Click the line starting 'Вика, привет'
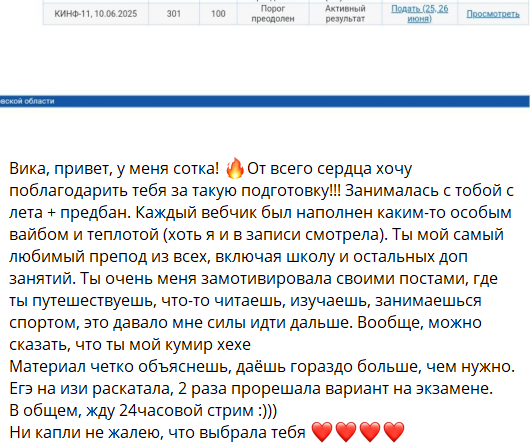 point(211,168)
